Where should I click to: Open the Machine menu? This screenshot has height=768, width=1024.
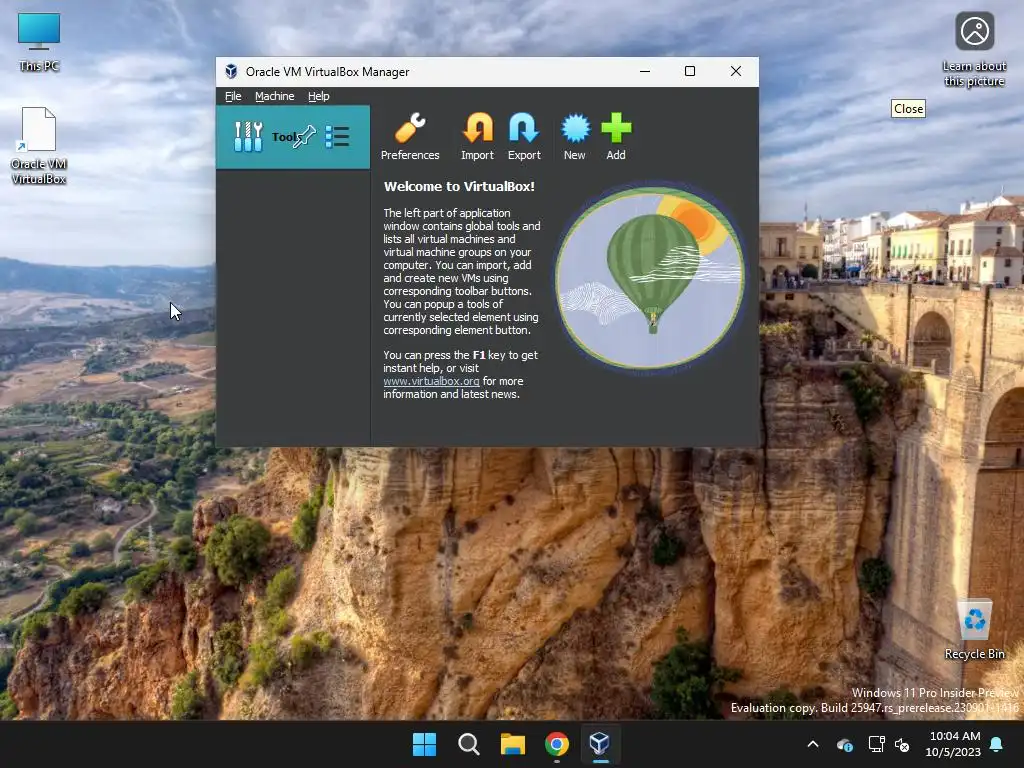(x=274, y=96)
